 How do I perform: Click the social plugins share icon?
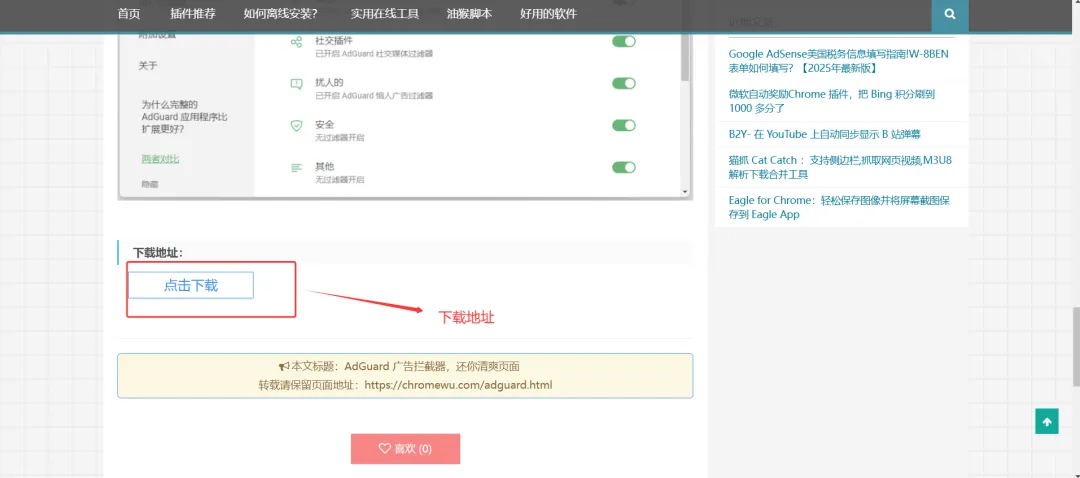coord(296,42)
